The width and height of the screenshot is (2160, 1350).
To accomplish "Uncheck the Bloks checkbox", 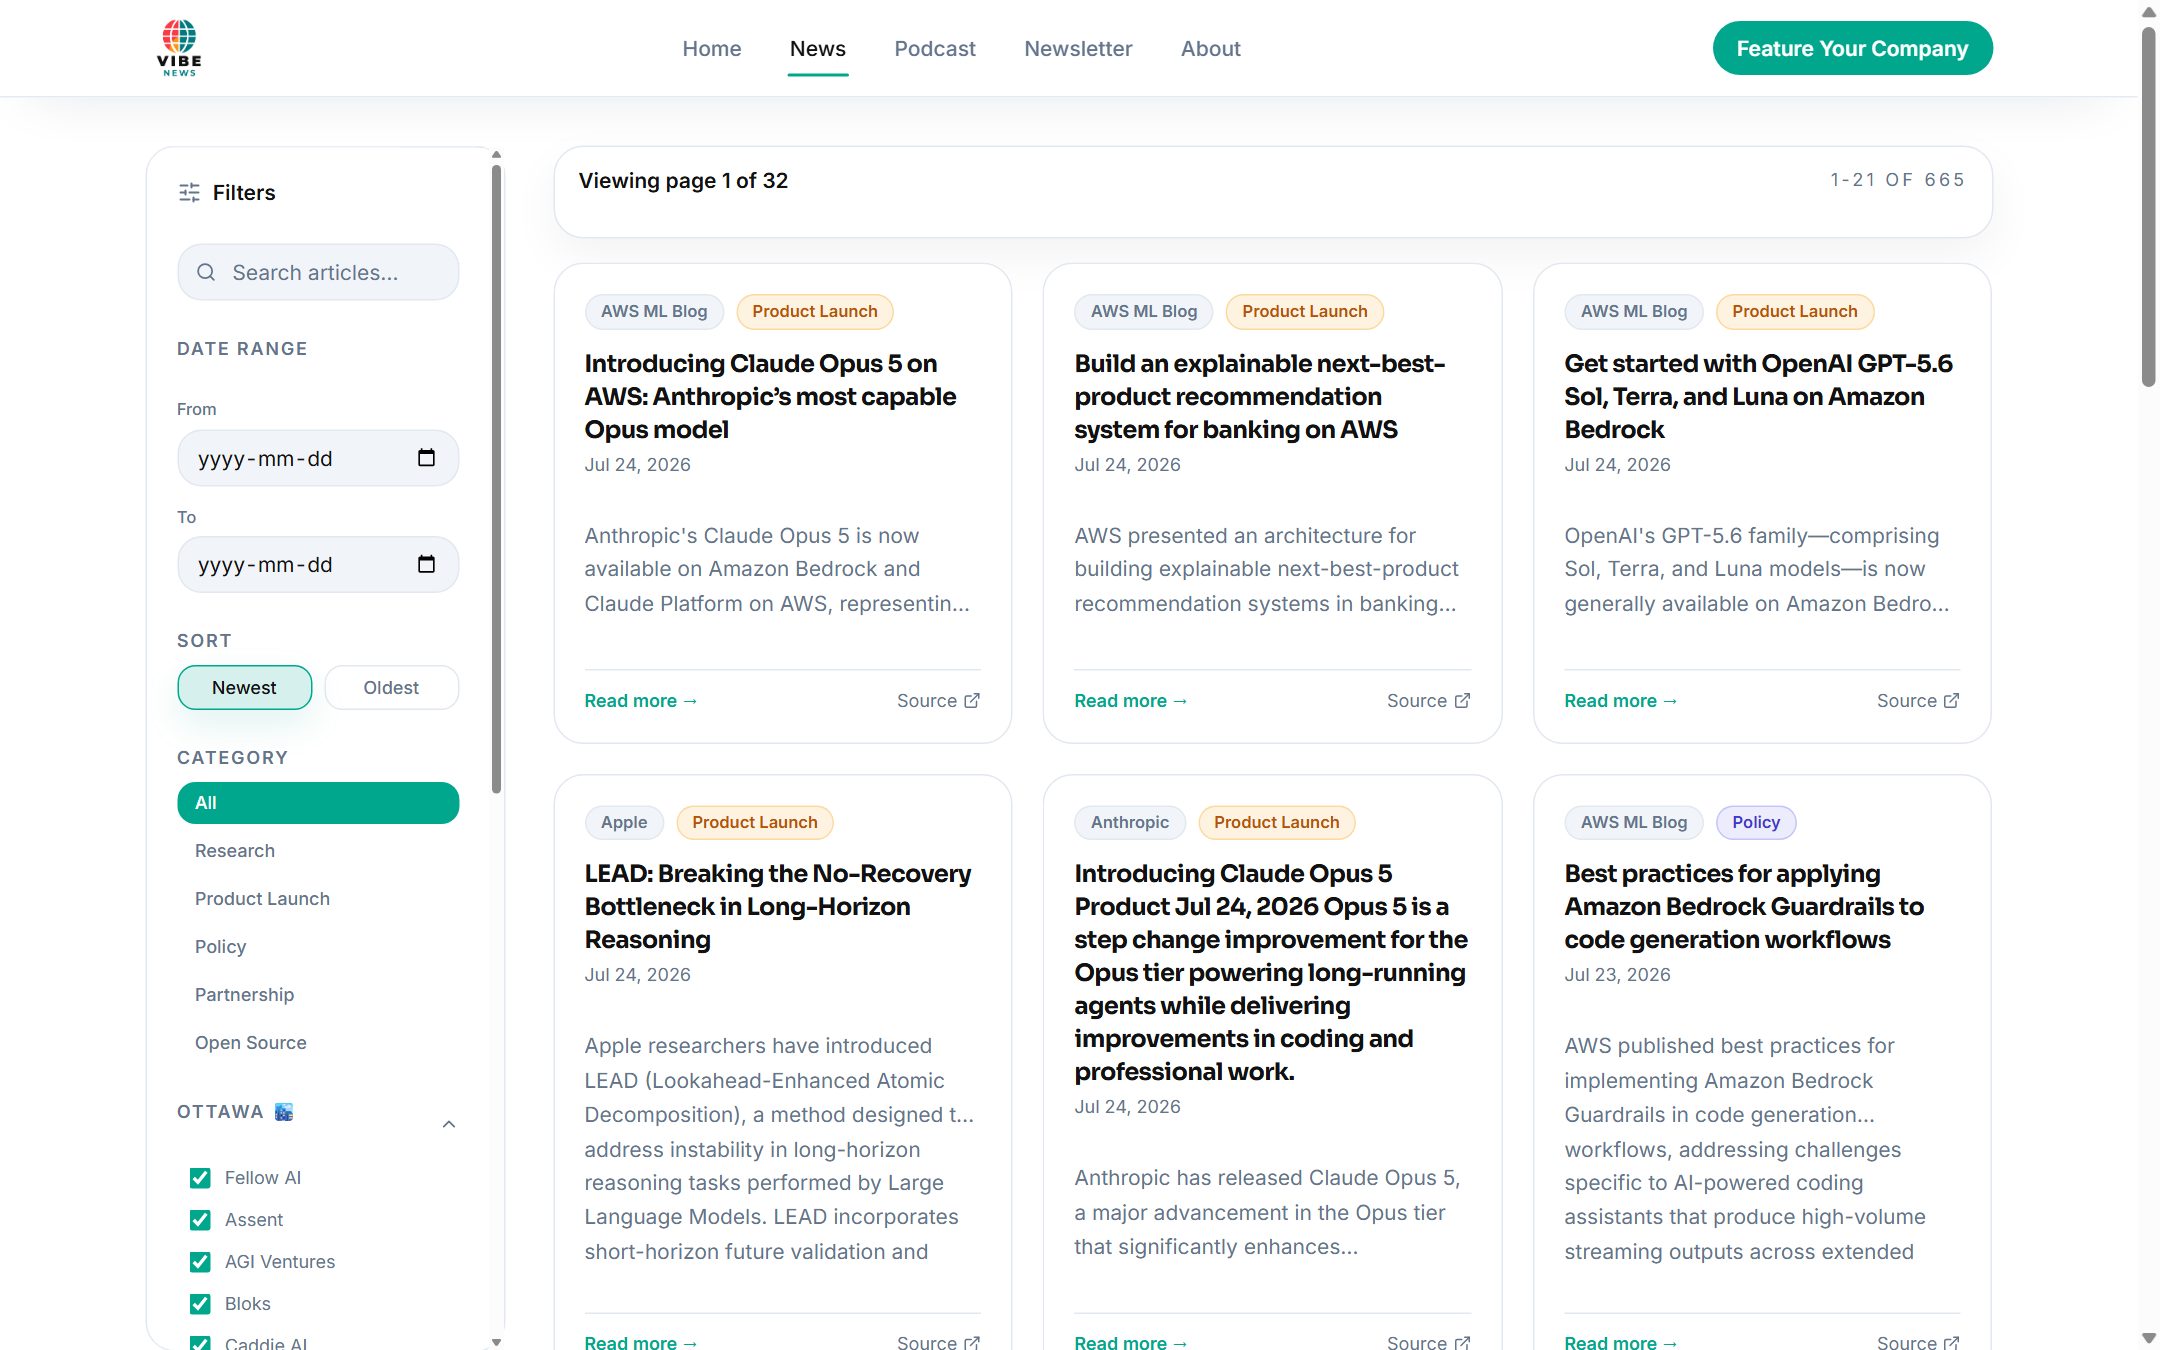I will pyautogui.click(x=200, y=1304).
